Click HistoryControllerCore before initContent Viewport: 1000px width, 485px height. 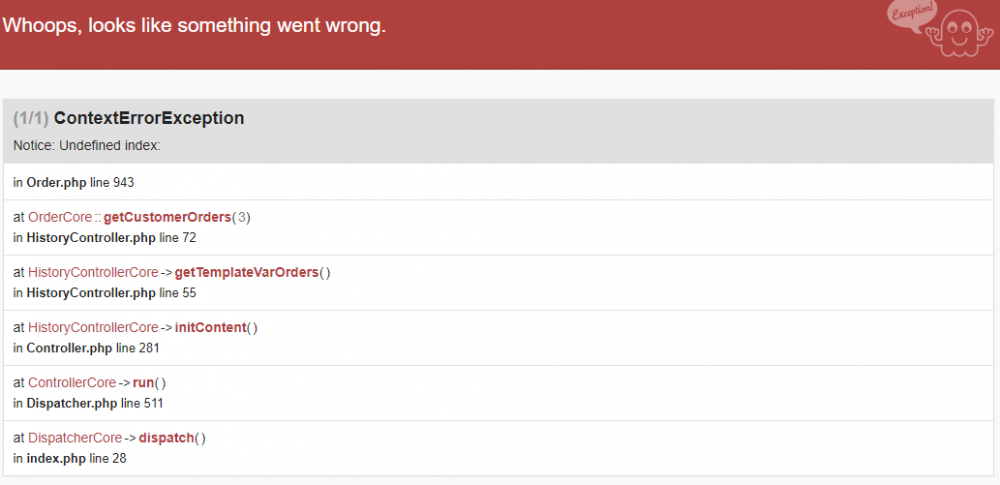[x=93, y=327]
